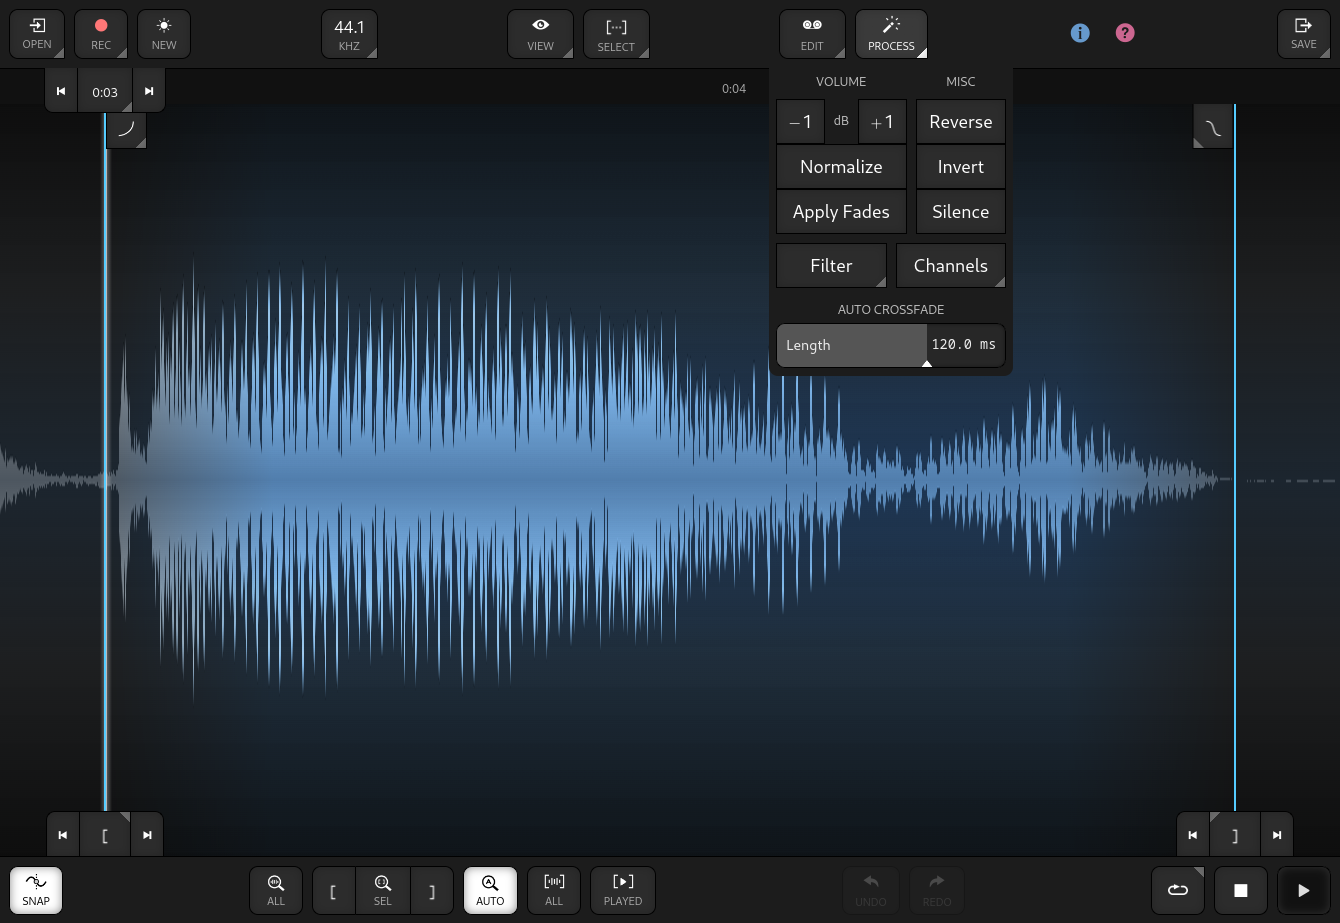The height and width of the screenshot is (923, 1340).
Task: Start playback with the play button
Action: click(1304, 890)
